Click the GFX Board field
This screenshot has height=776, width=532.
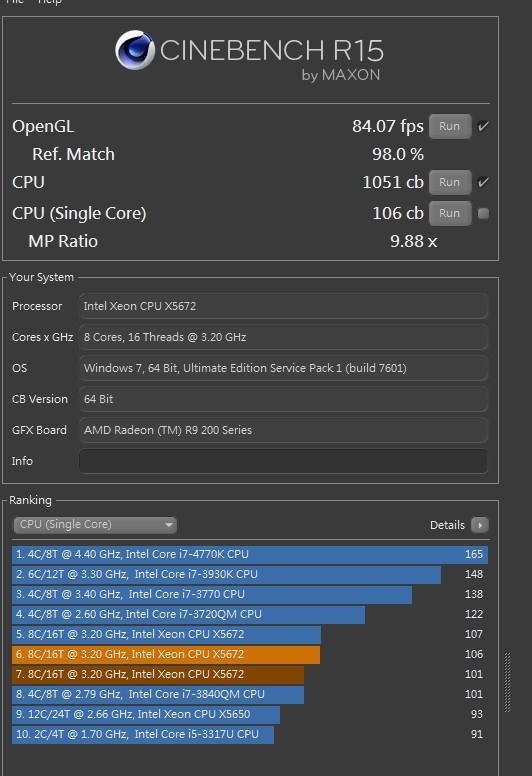(283, 430)
